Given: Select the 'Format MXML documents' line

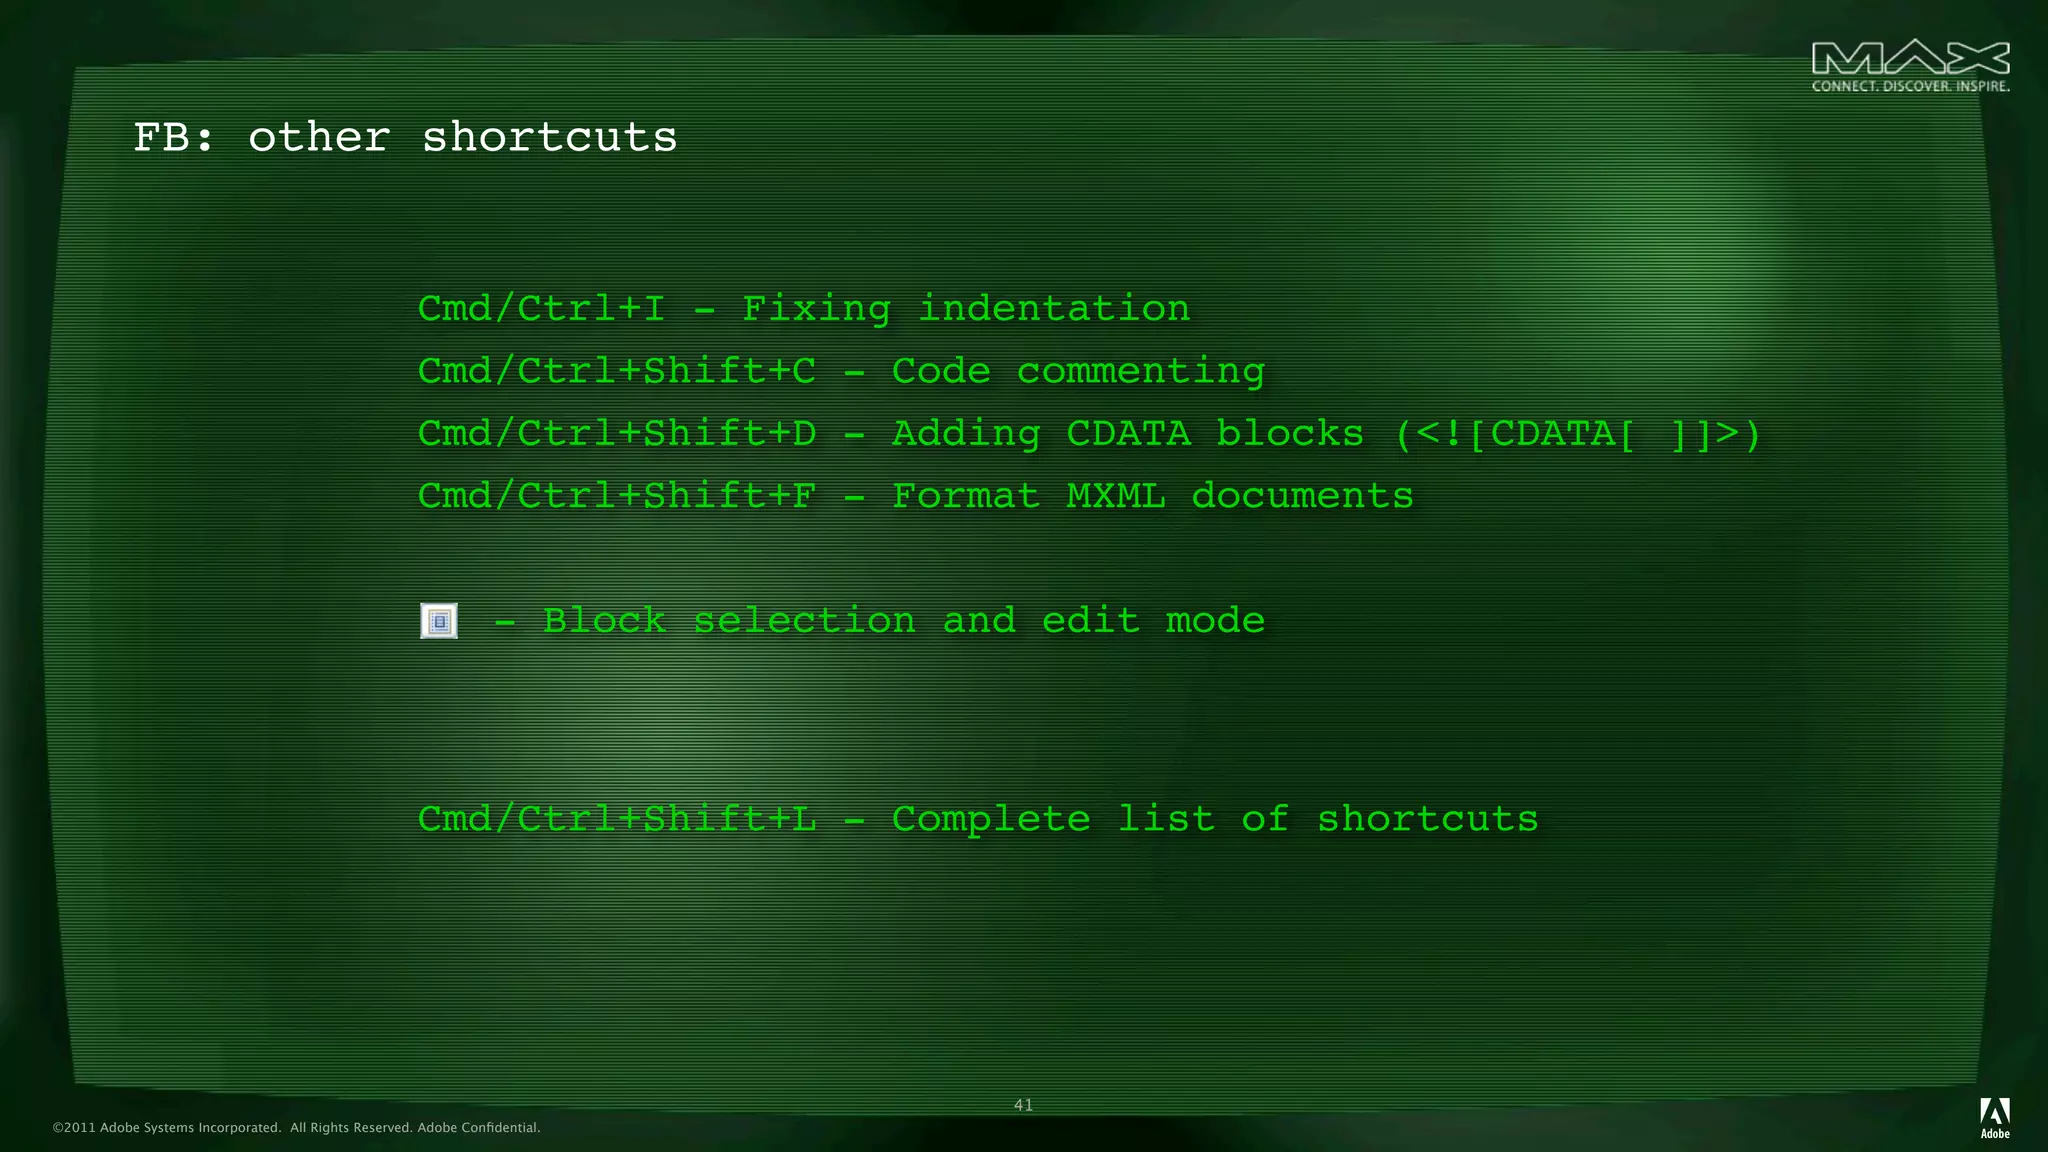Looking at the screenshot, I should click(915, 496).
